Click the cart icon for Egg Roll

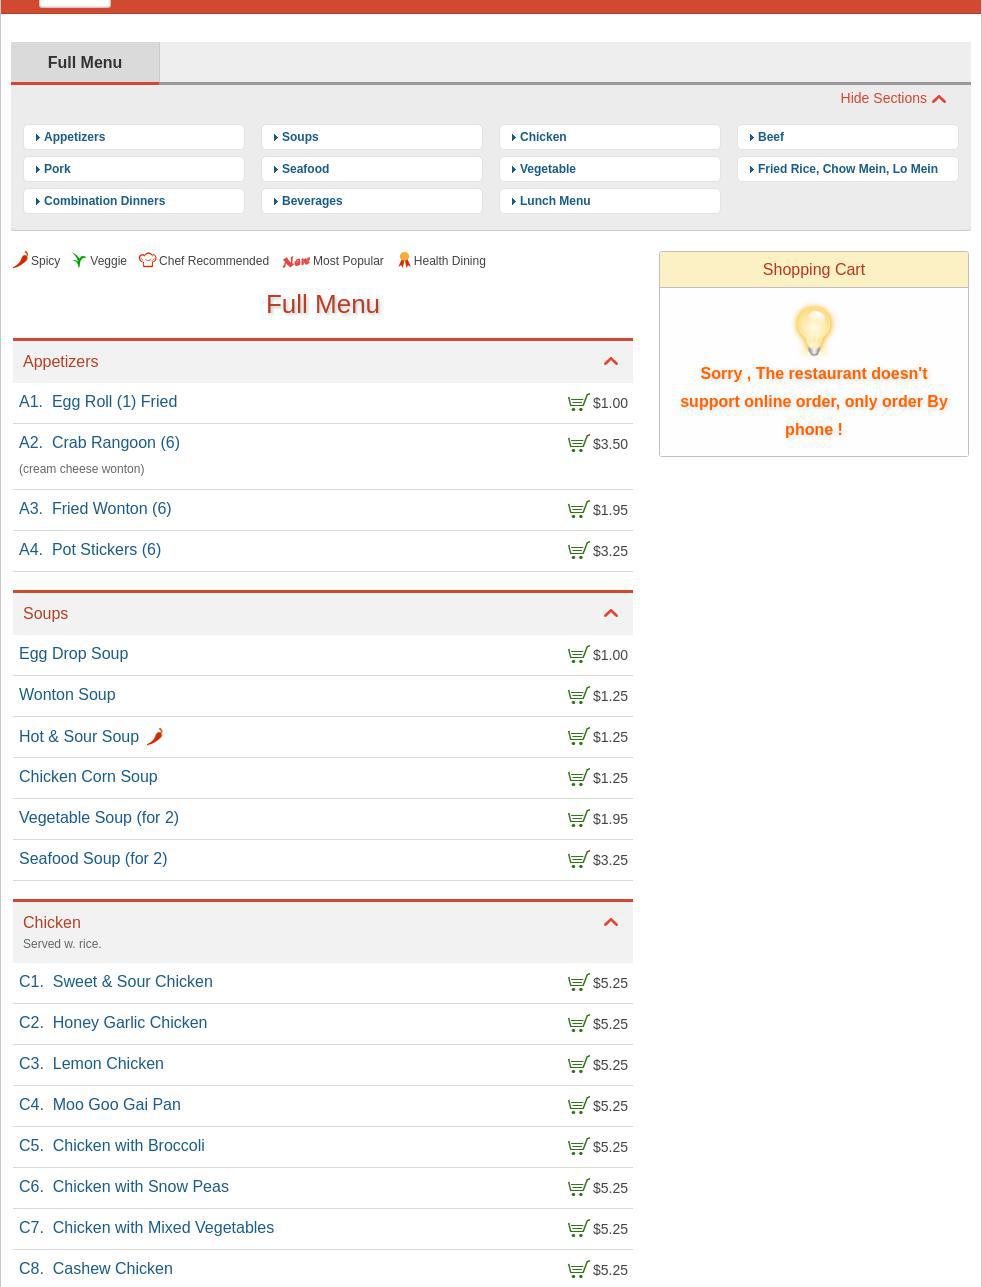(x=578, y=403)
